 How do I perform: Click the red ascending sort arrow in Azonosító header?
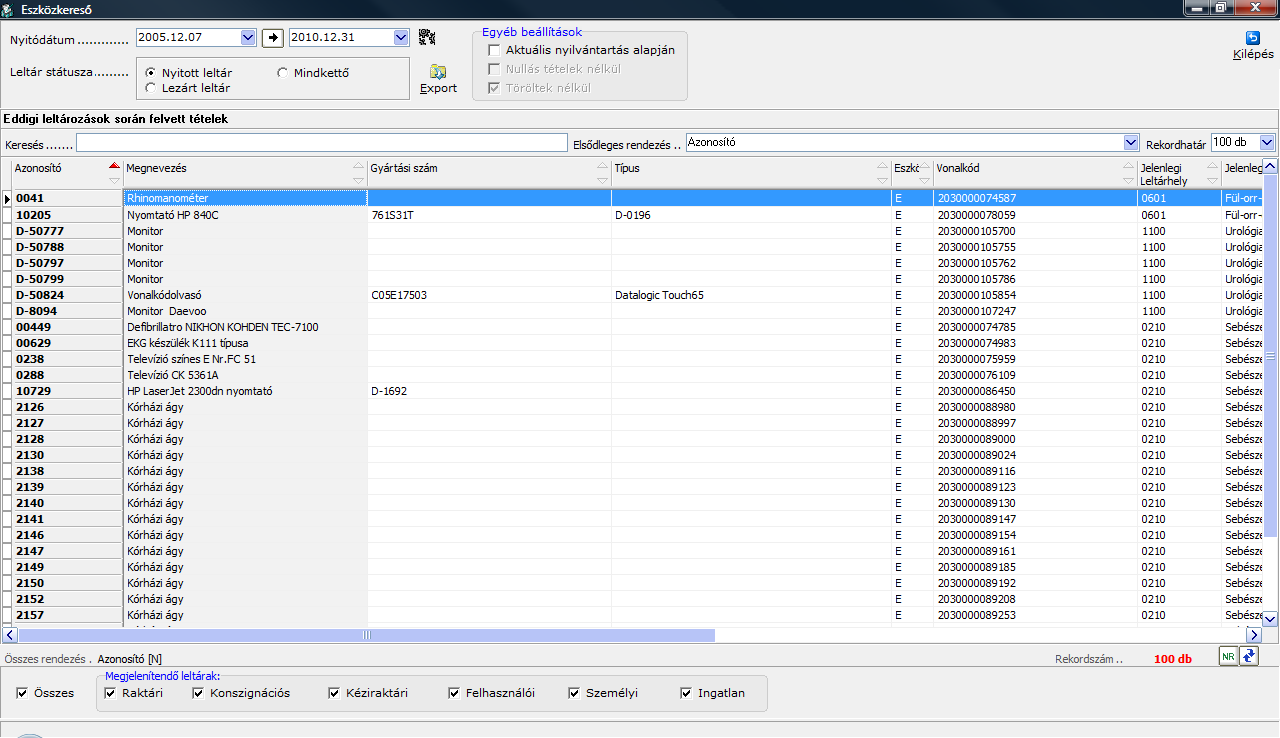pos(114,165)
